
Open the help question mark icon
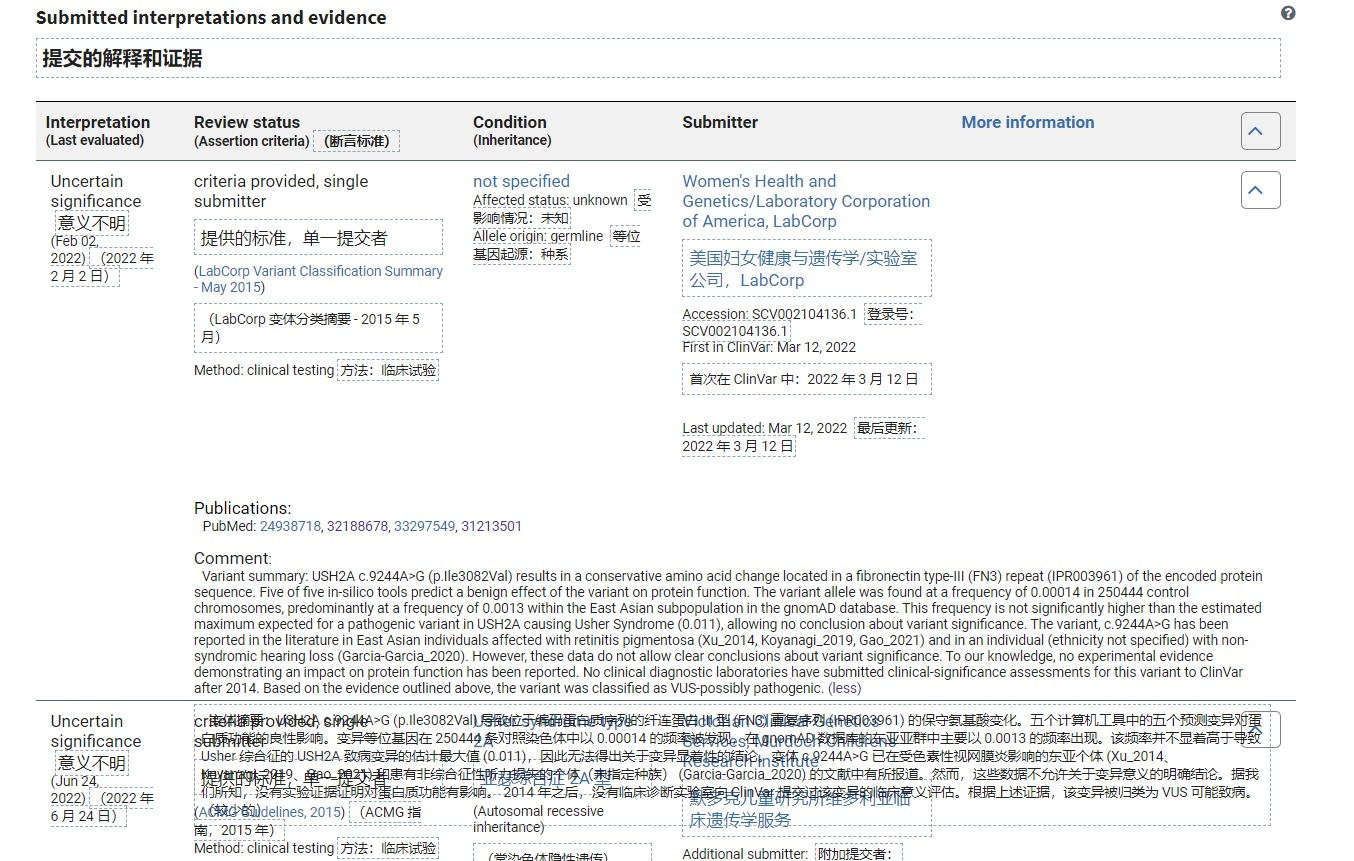tap(1288, 13)
